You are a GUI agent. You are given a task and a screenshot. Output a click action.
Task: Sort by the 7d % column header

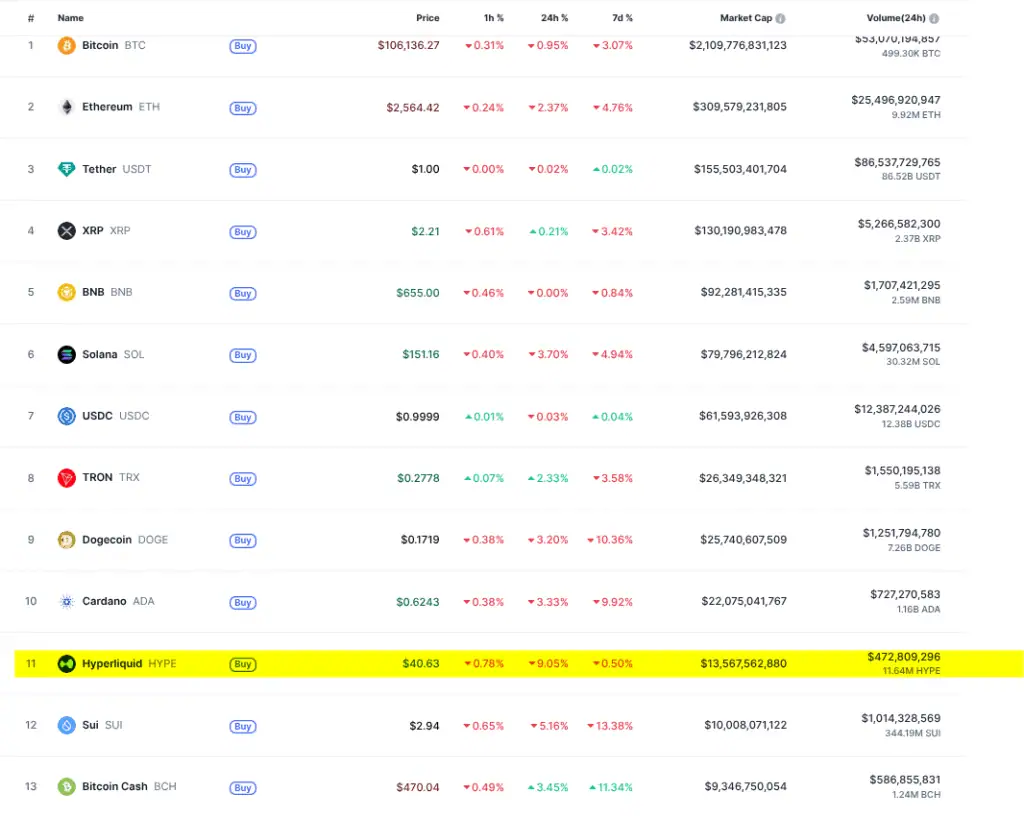tap(622, 18)
